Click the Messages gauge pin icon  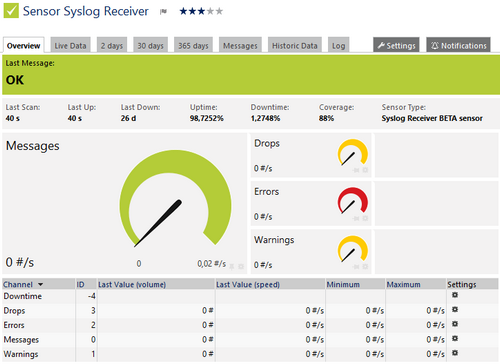tap(232, 266)
